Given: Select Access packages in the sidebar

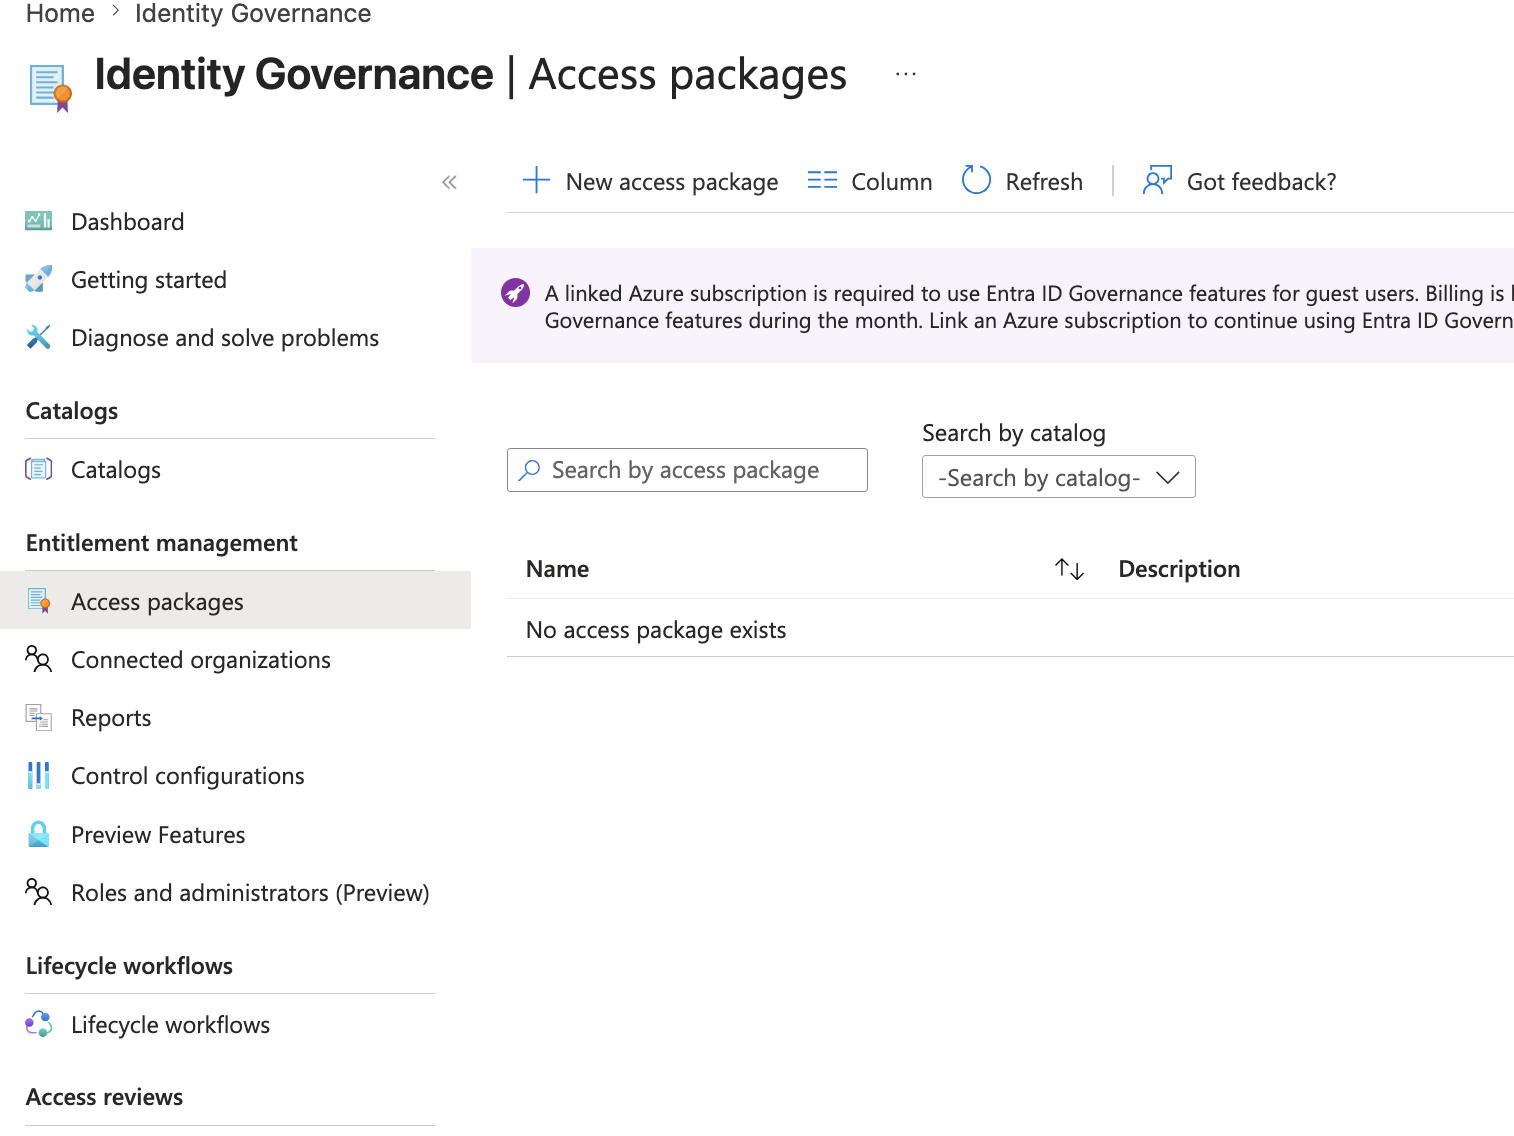Looking at the screenshot, I should 235,600.
